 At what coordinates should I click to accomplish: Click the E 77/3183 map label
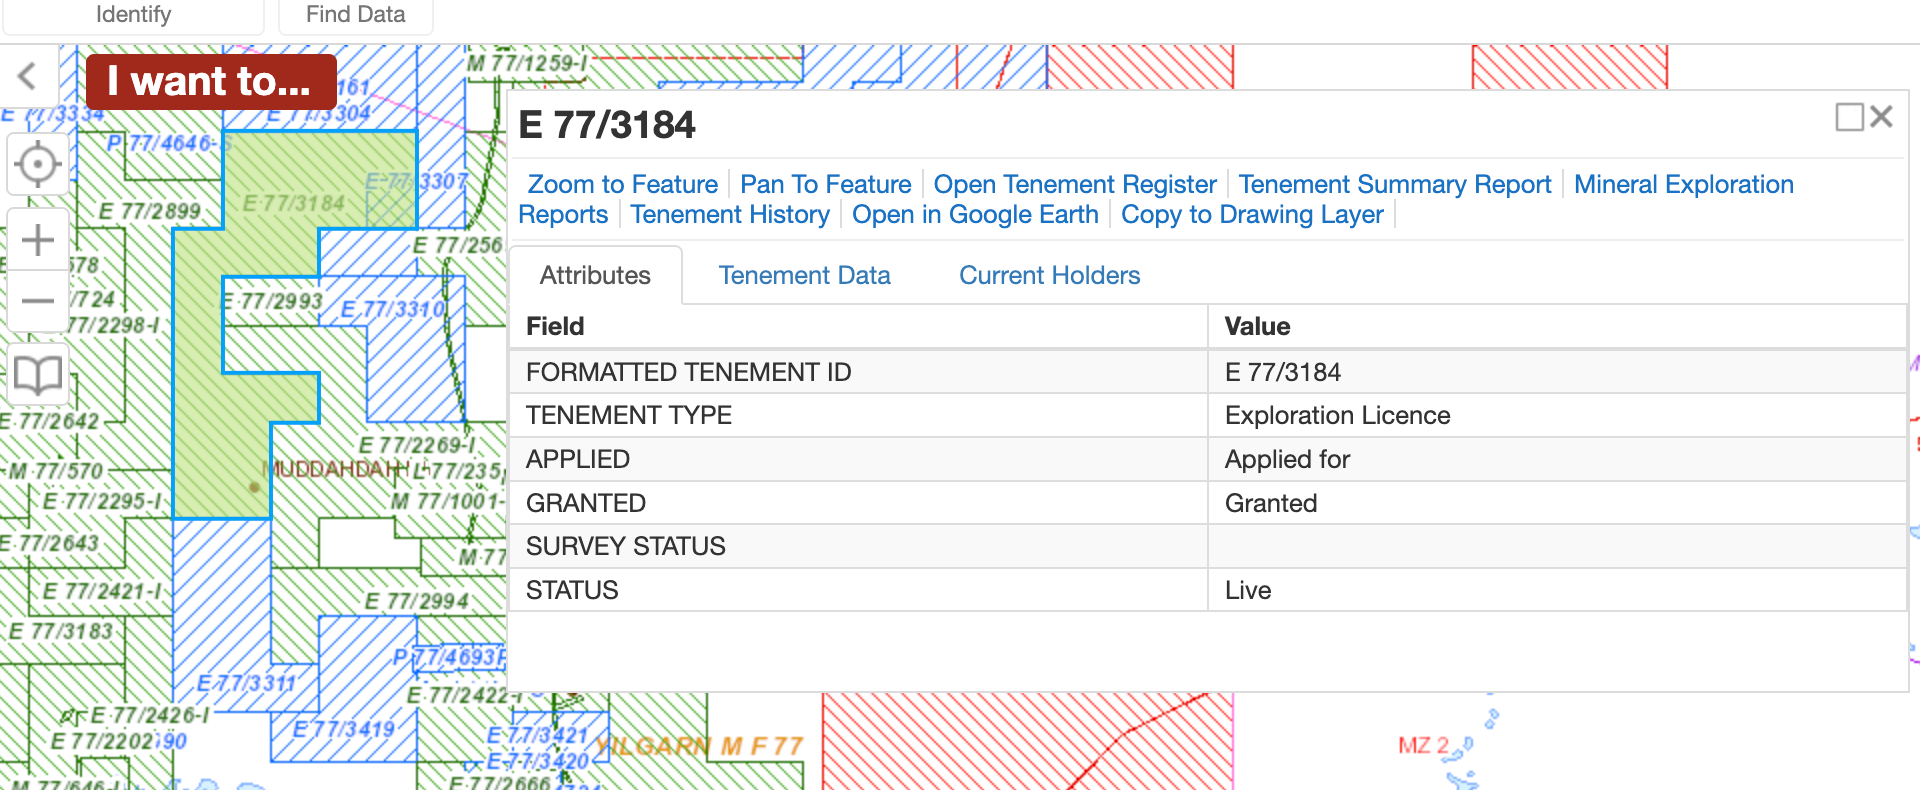61,631
